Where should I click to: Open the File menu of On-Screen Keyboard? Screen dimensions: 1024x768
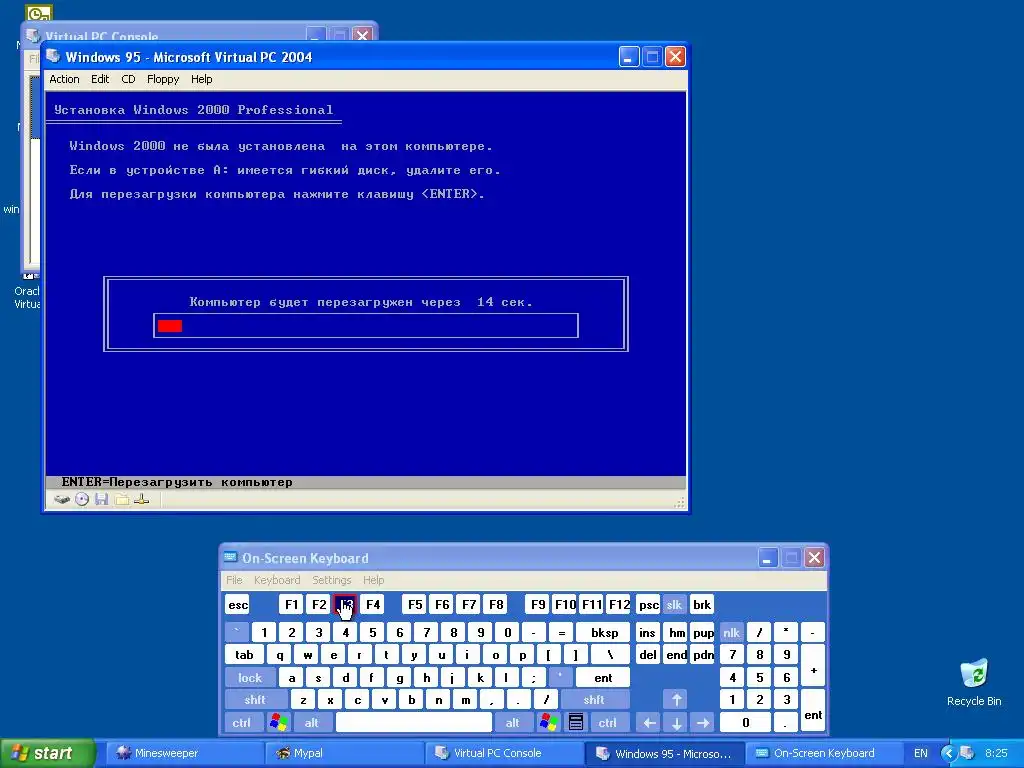[x=234, y=580]
